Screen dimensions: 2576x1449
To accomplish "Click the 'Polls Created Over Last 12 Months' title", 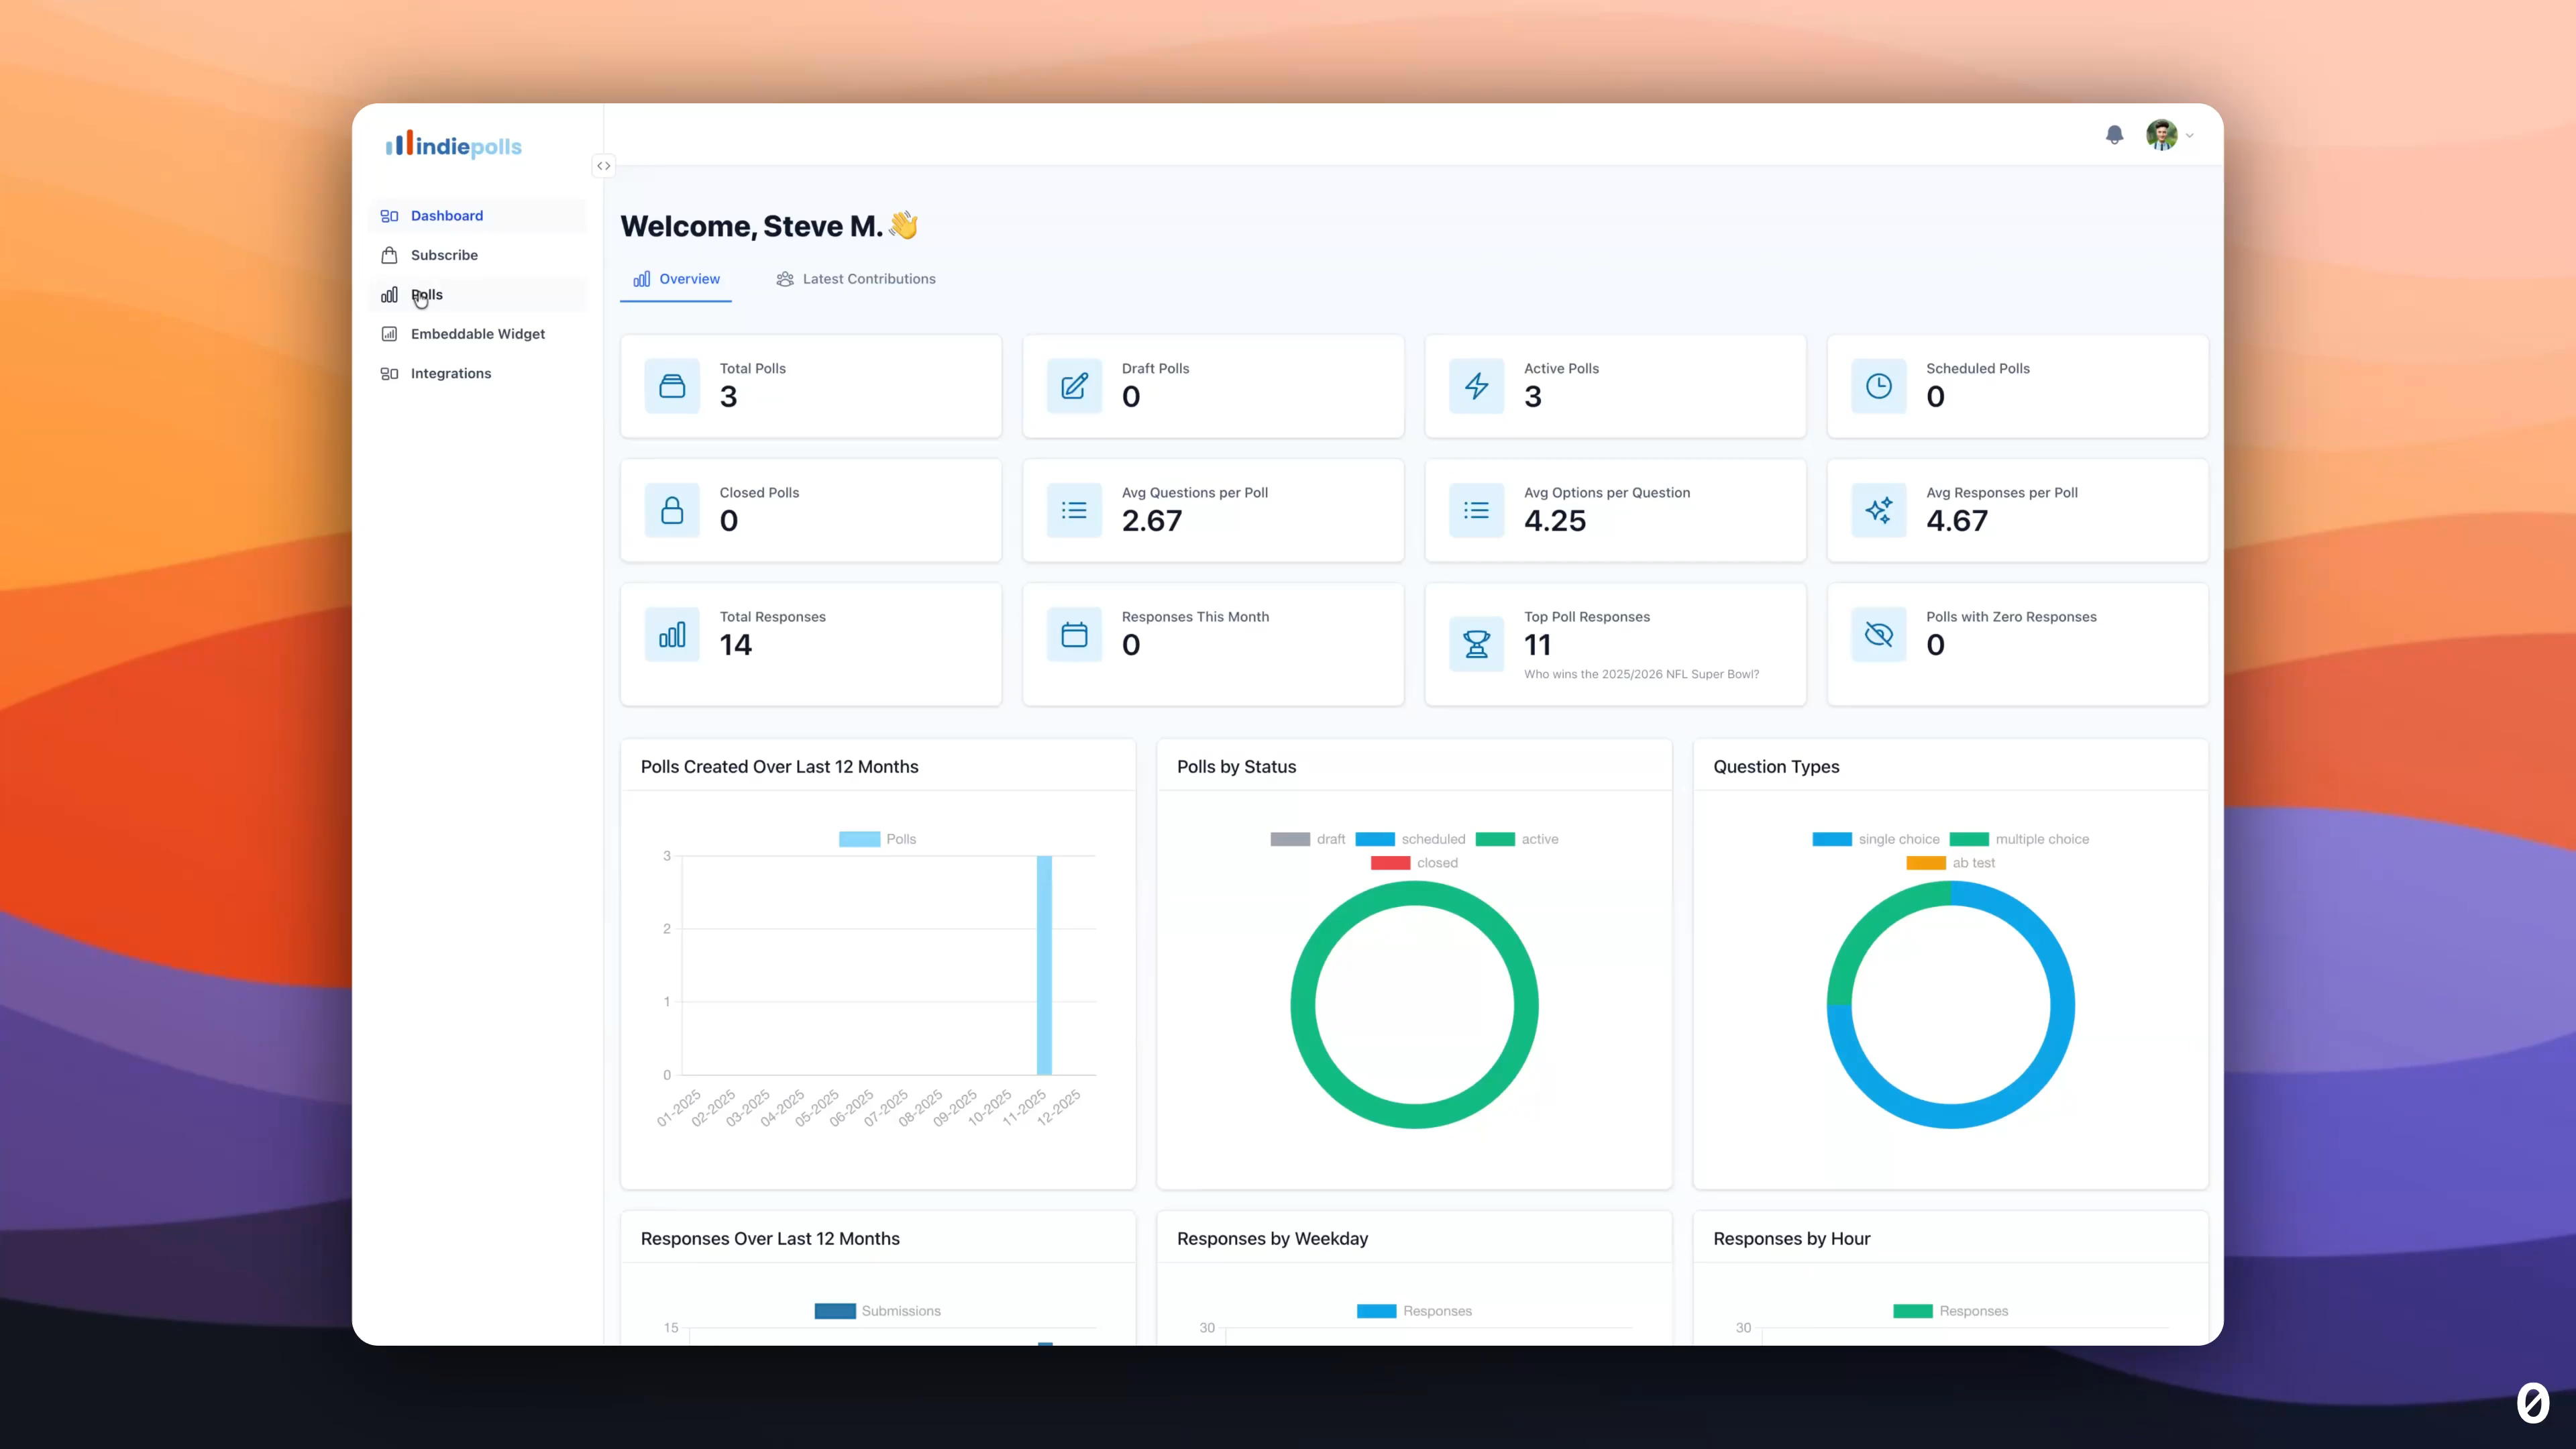I will (x=779, y=767).
